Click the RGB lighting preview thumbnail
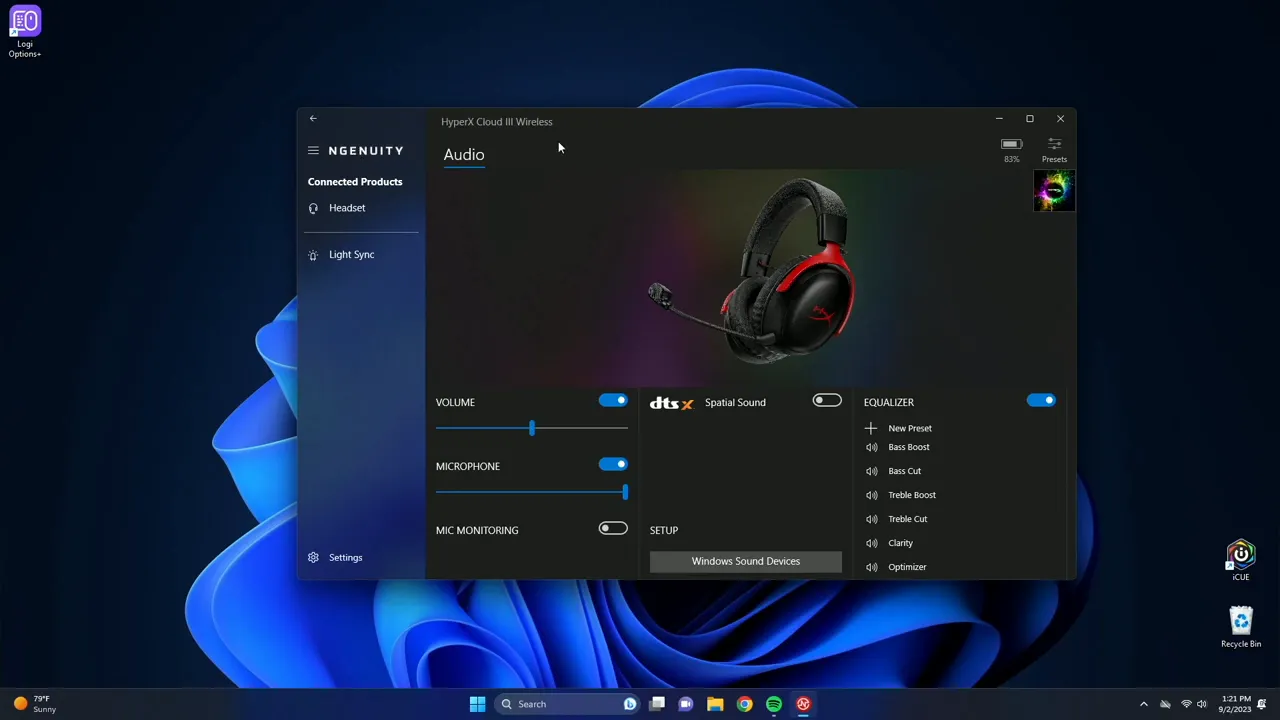 coord(1054,190)
